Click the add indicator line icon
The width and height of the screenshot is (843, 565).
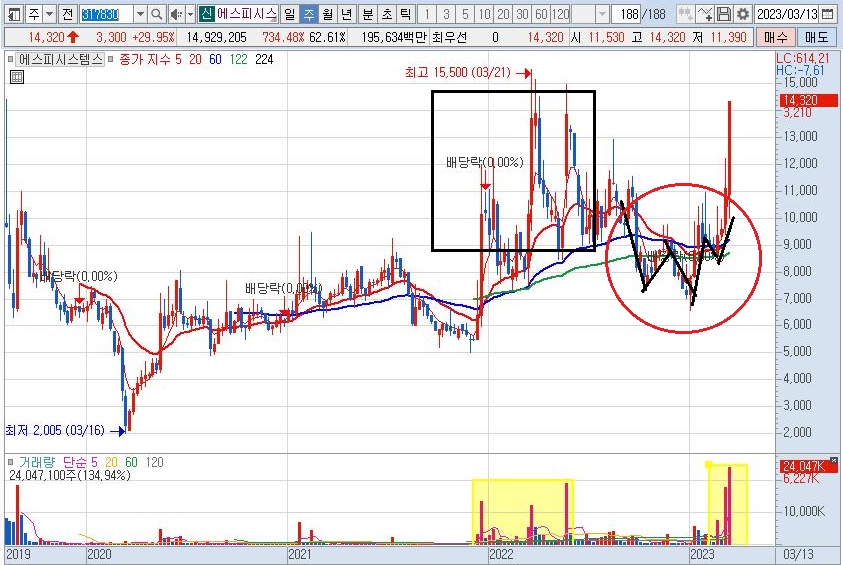[704, 14]
